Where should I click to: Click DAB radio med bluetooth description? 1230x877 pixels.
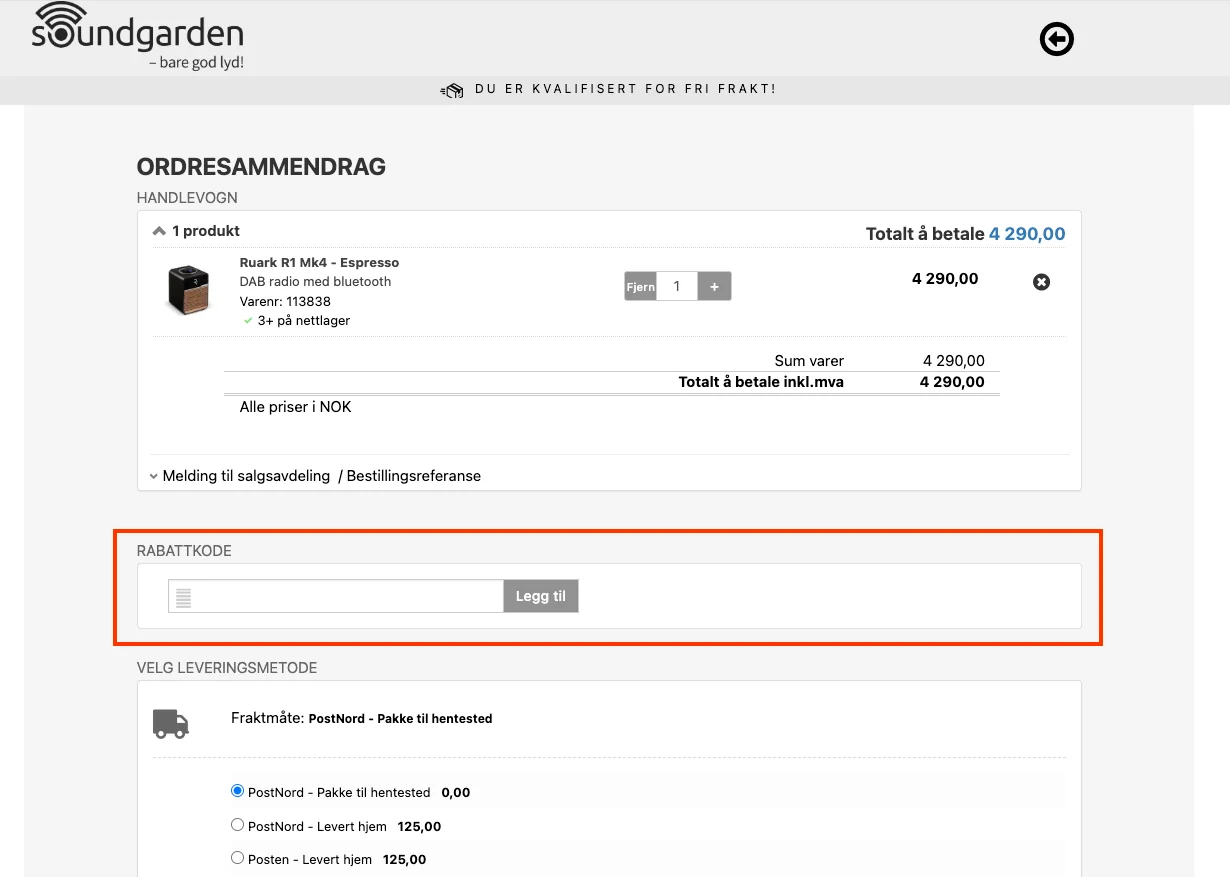pos(315,282)
